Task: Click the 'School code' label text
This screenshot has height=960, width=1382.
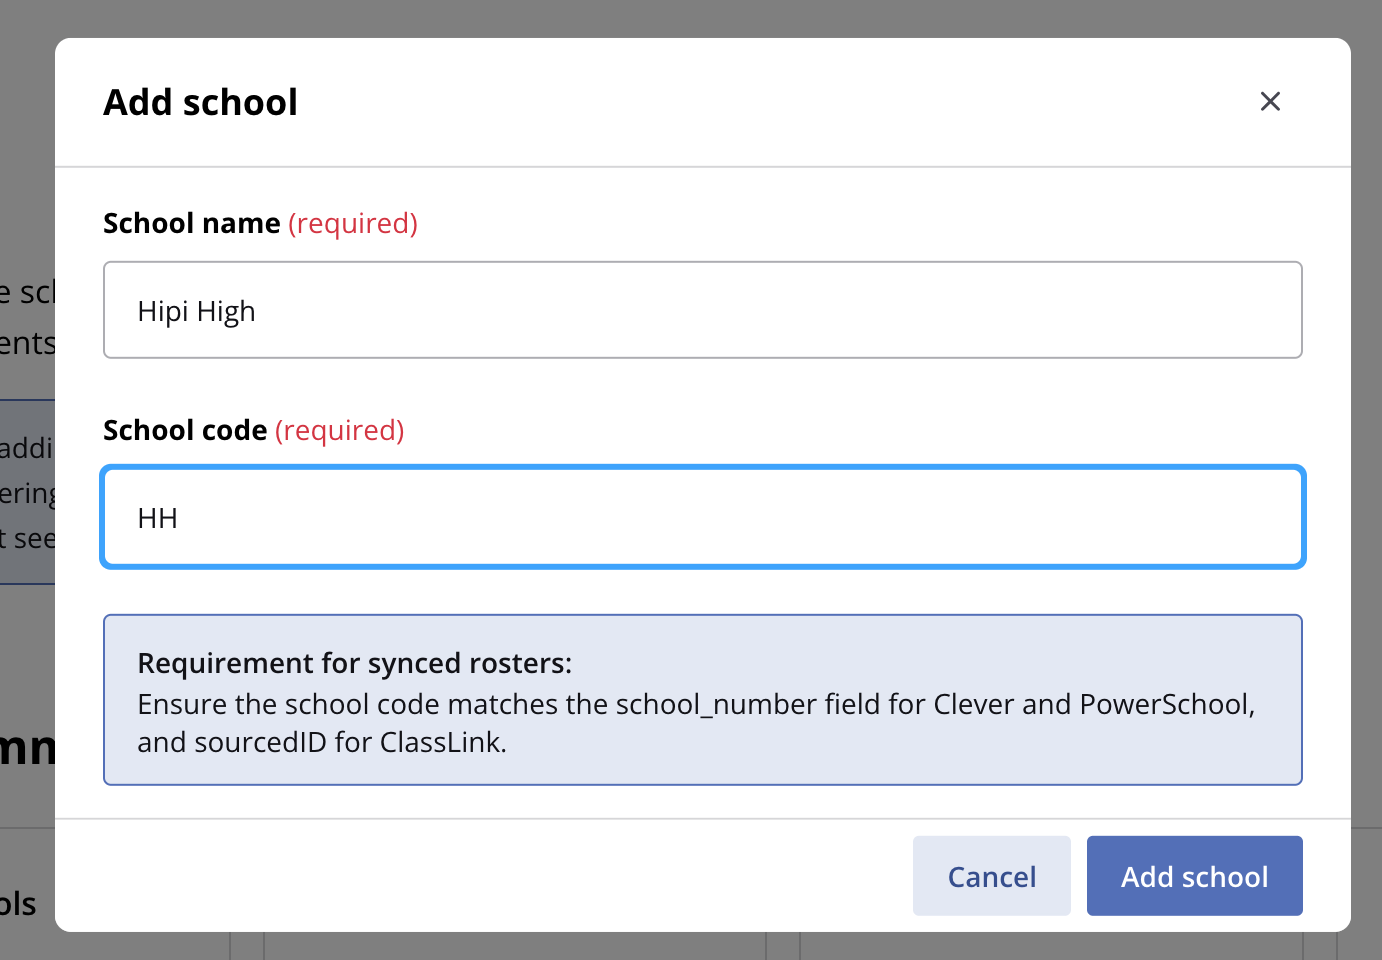Action: pyautogui.click(x=185, y=430)
